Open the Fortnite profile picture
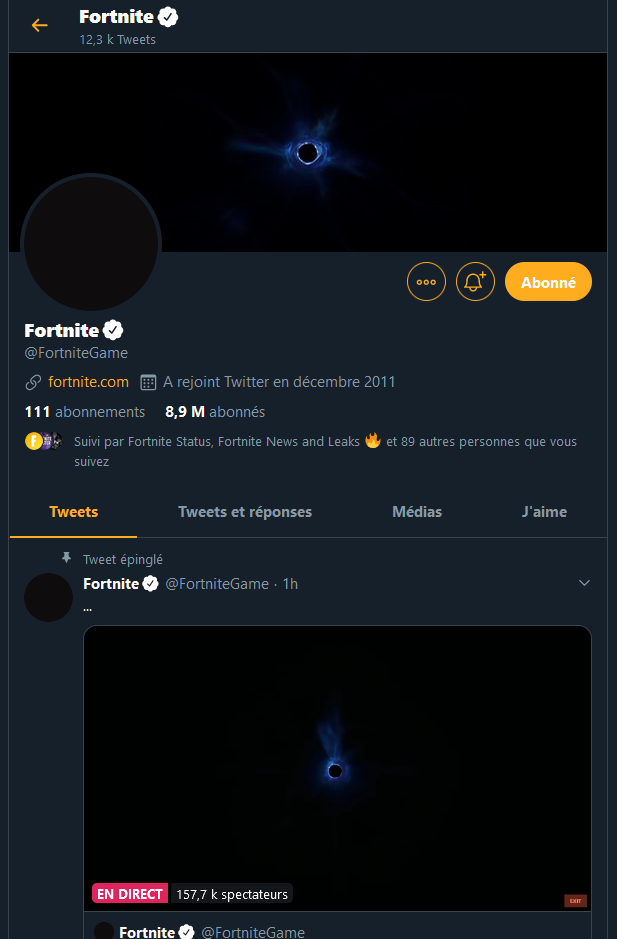Screen dimensions: 617x939 click(90, 243)
